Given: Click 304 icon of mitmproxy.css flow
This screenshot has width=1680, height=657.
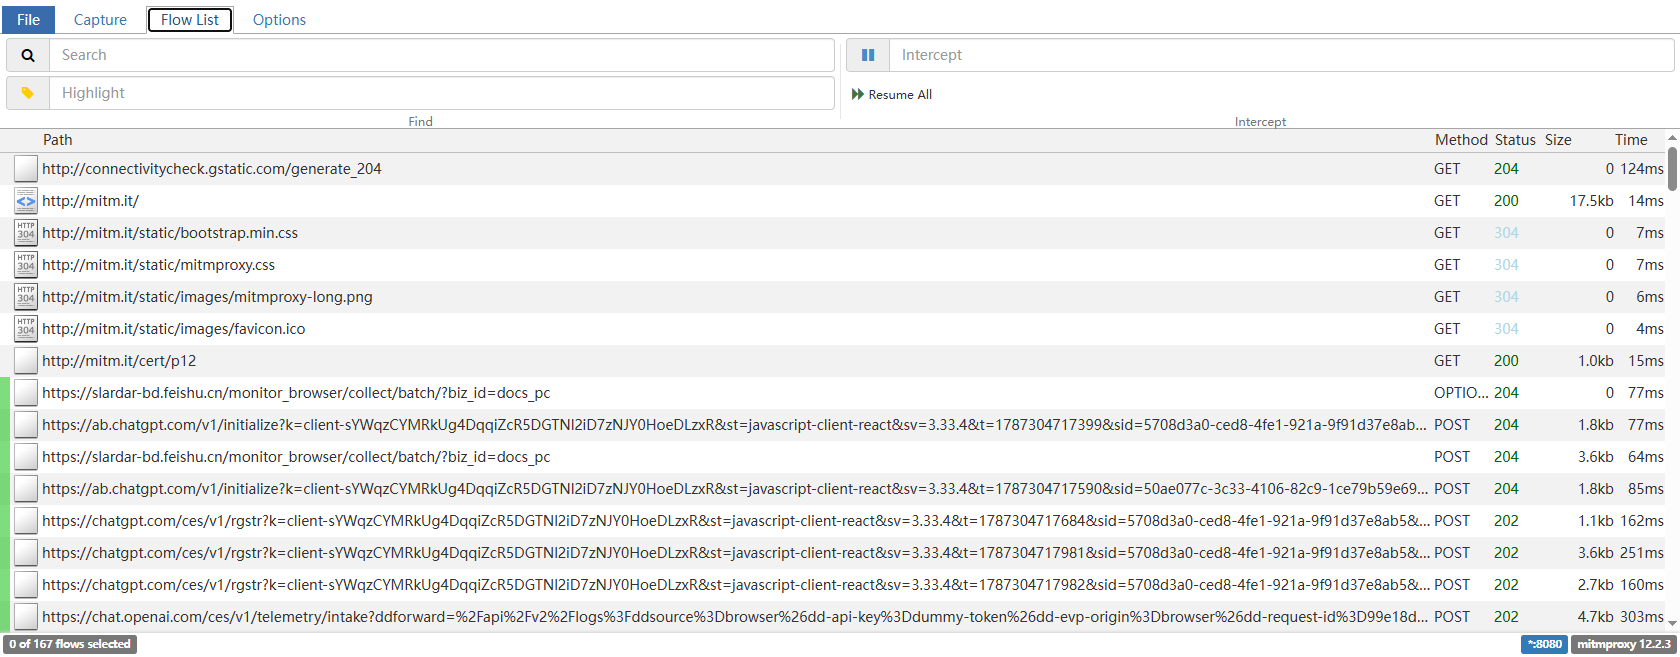Looking at the screenshot, I should [x=26, y=265].
